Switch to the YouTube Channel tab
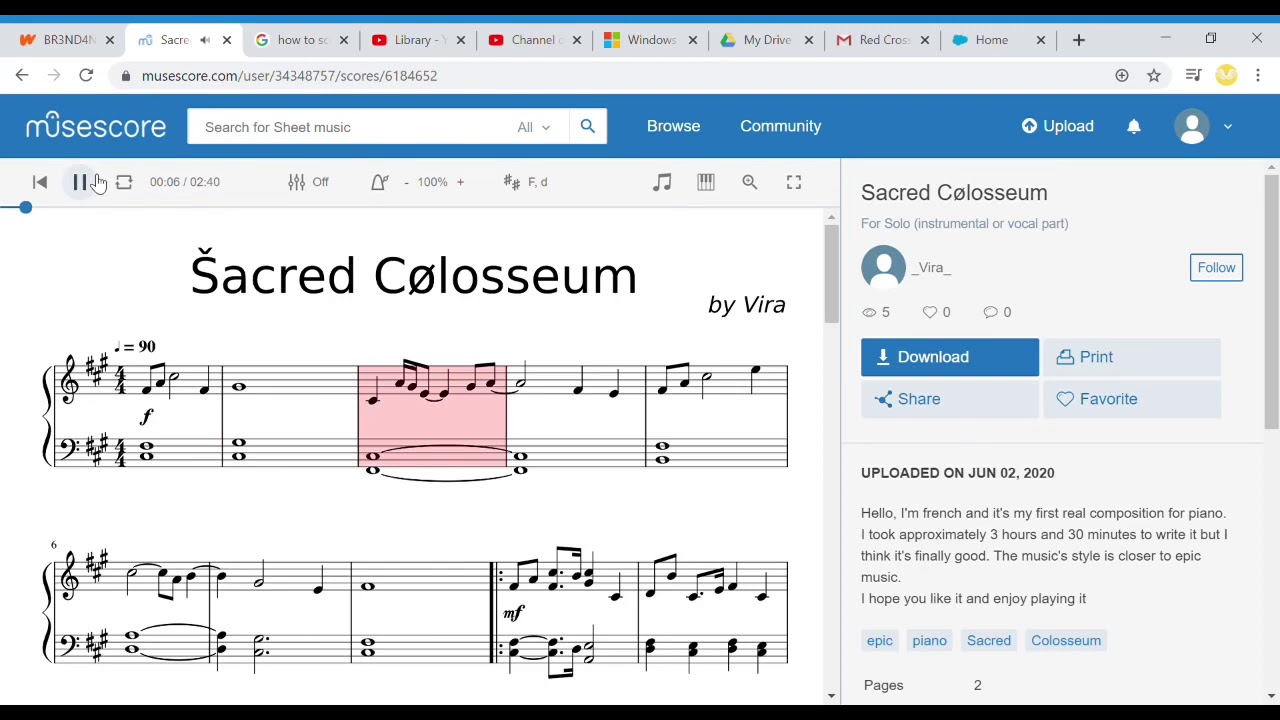Viewport: 1280px width, 720px height. point(535,40)
